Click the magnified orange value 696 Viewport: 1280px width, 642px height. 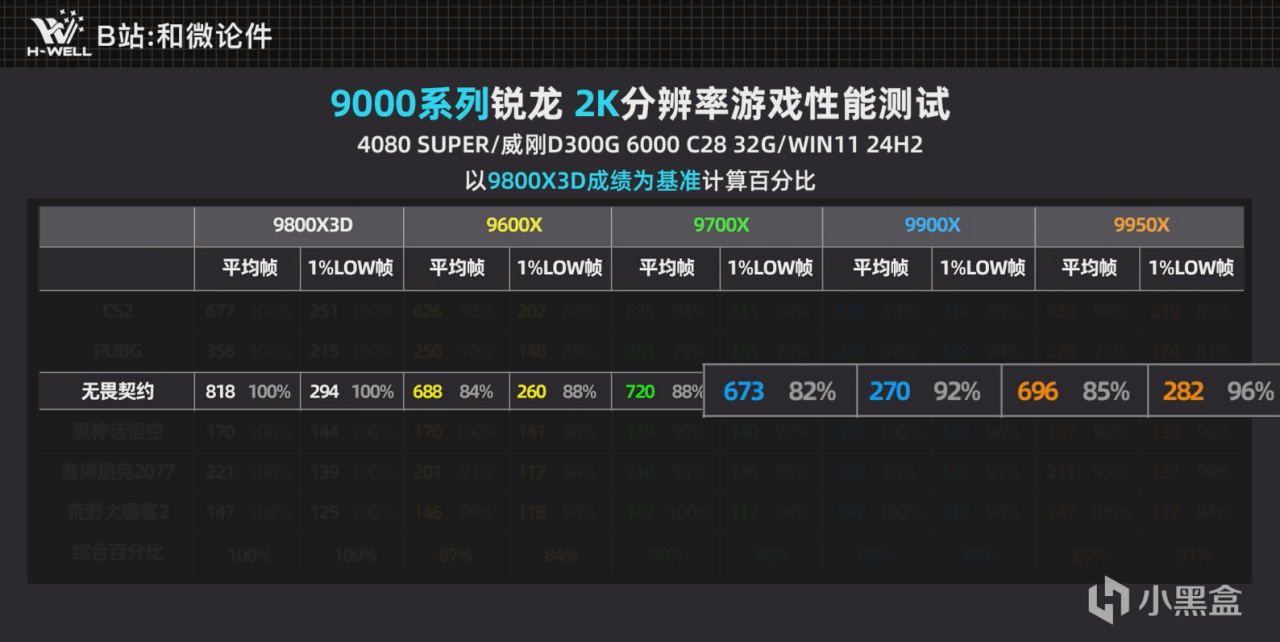point(1038,391)
